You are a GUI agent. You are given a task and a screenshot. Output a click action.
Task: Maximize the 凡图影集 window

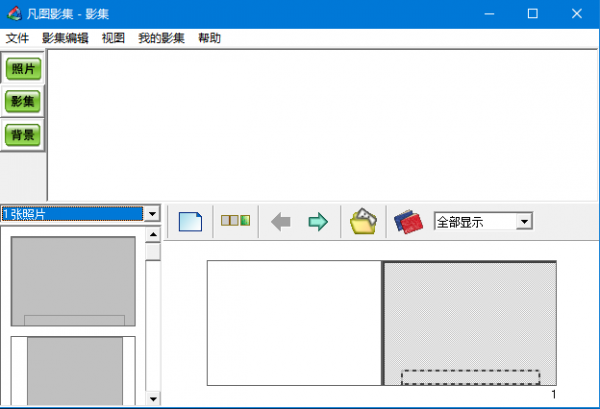[x=533, y=14]
